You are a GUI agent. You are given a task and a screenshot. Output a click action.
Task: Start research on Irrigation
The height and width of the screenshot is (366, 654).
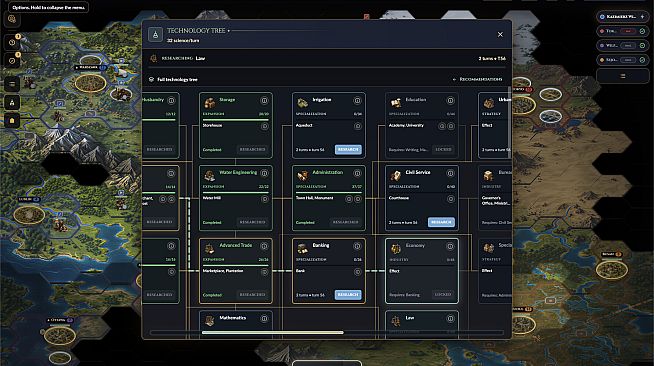coord(348,149)
